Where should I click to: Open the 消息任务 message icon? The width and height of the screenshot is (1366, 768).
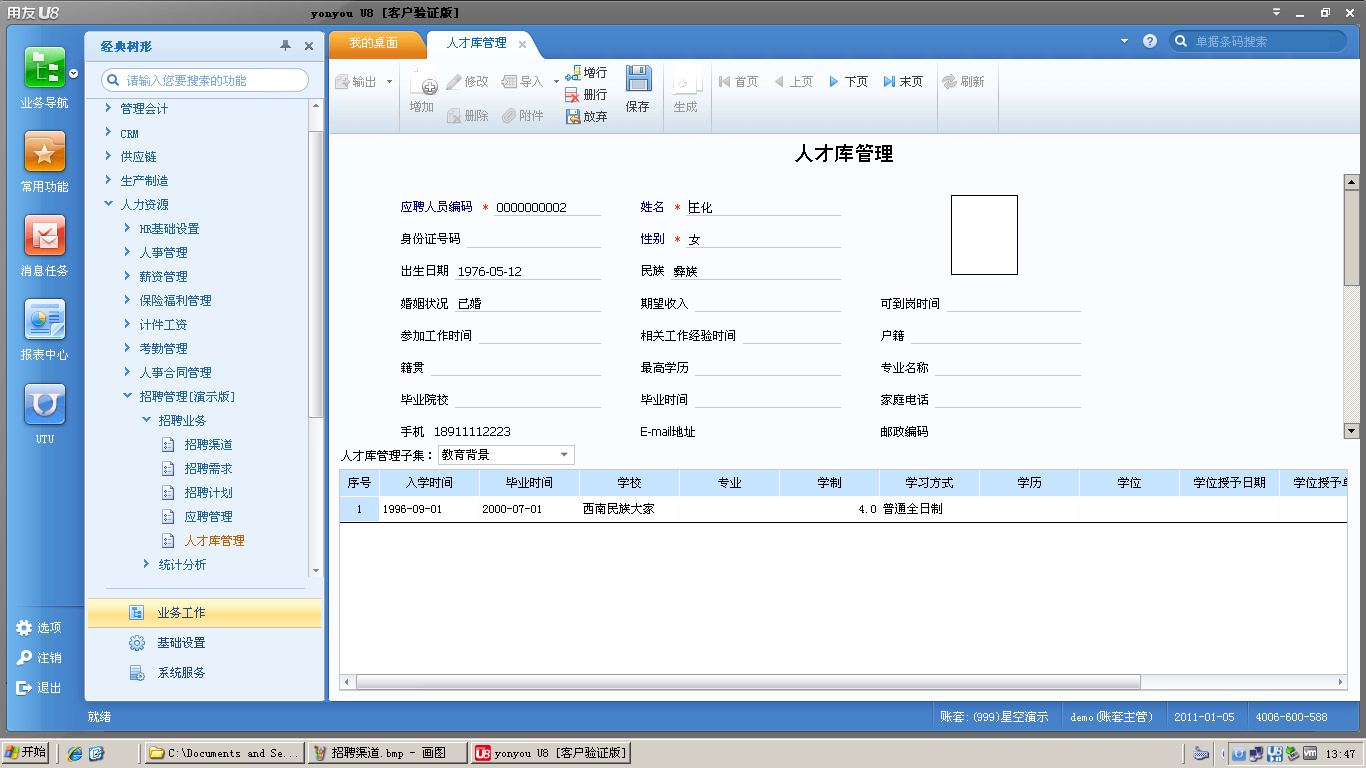pos(45,235)
